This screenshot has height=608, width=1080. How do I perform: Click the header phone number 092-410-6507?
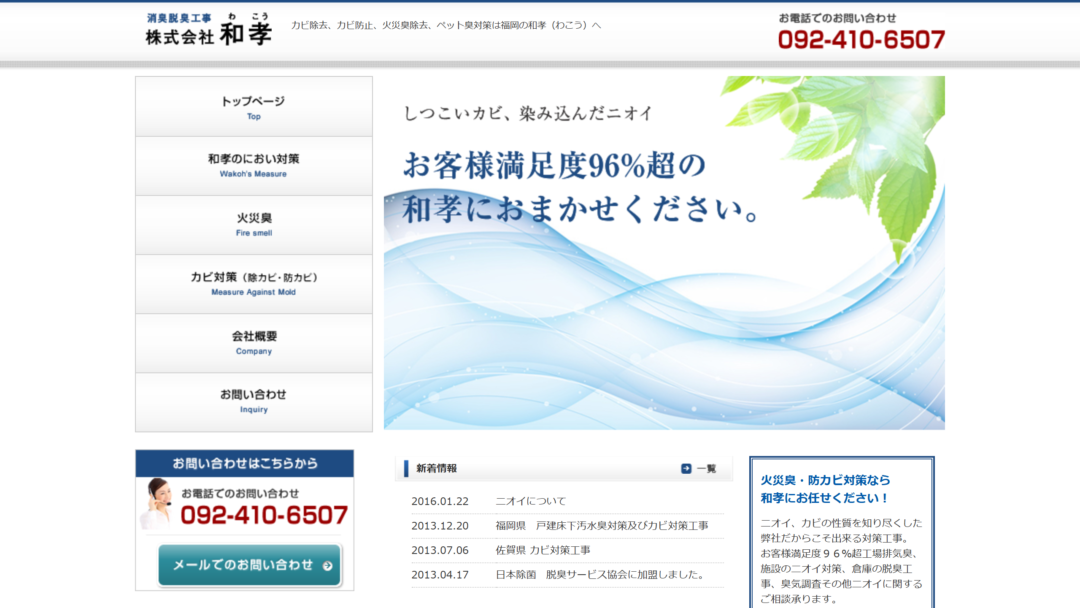click(x=861, y=40)
